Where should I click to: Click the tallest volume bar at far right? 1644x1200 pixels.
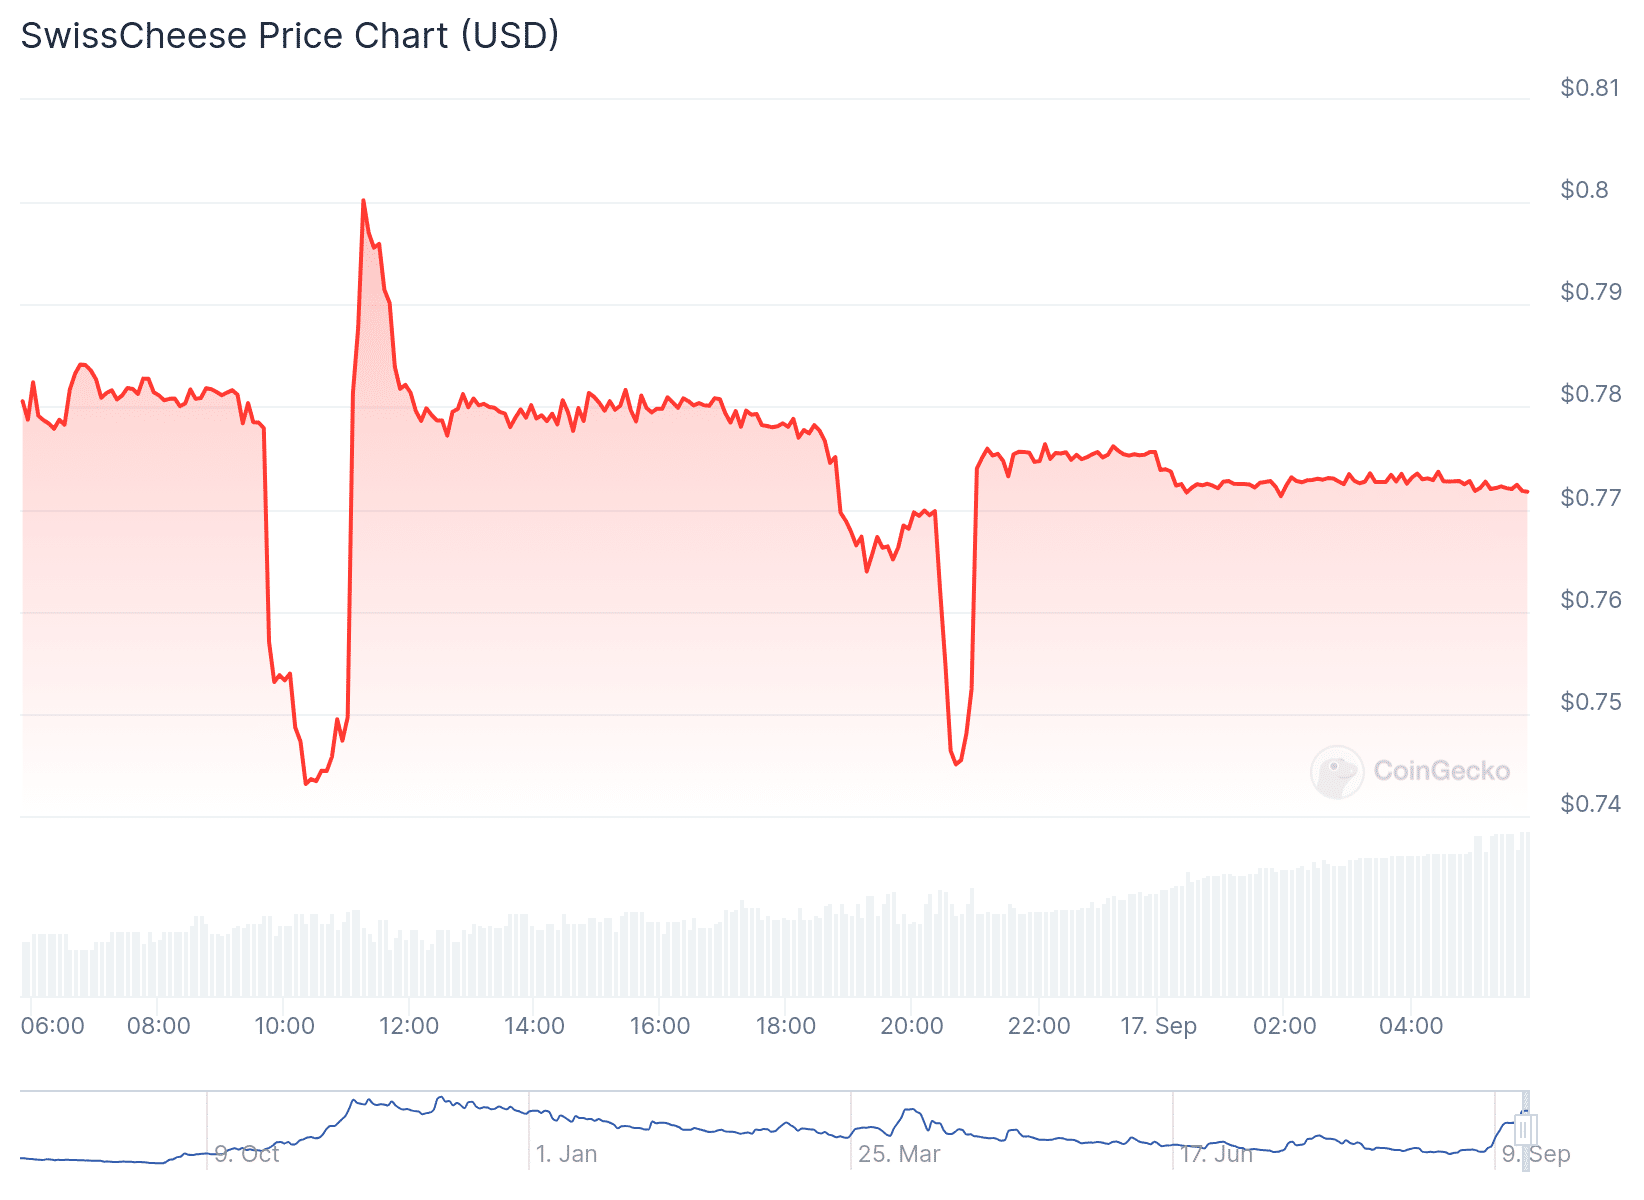[1525, 915]
